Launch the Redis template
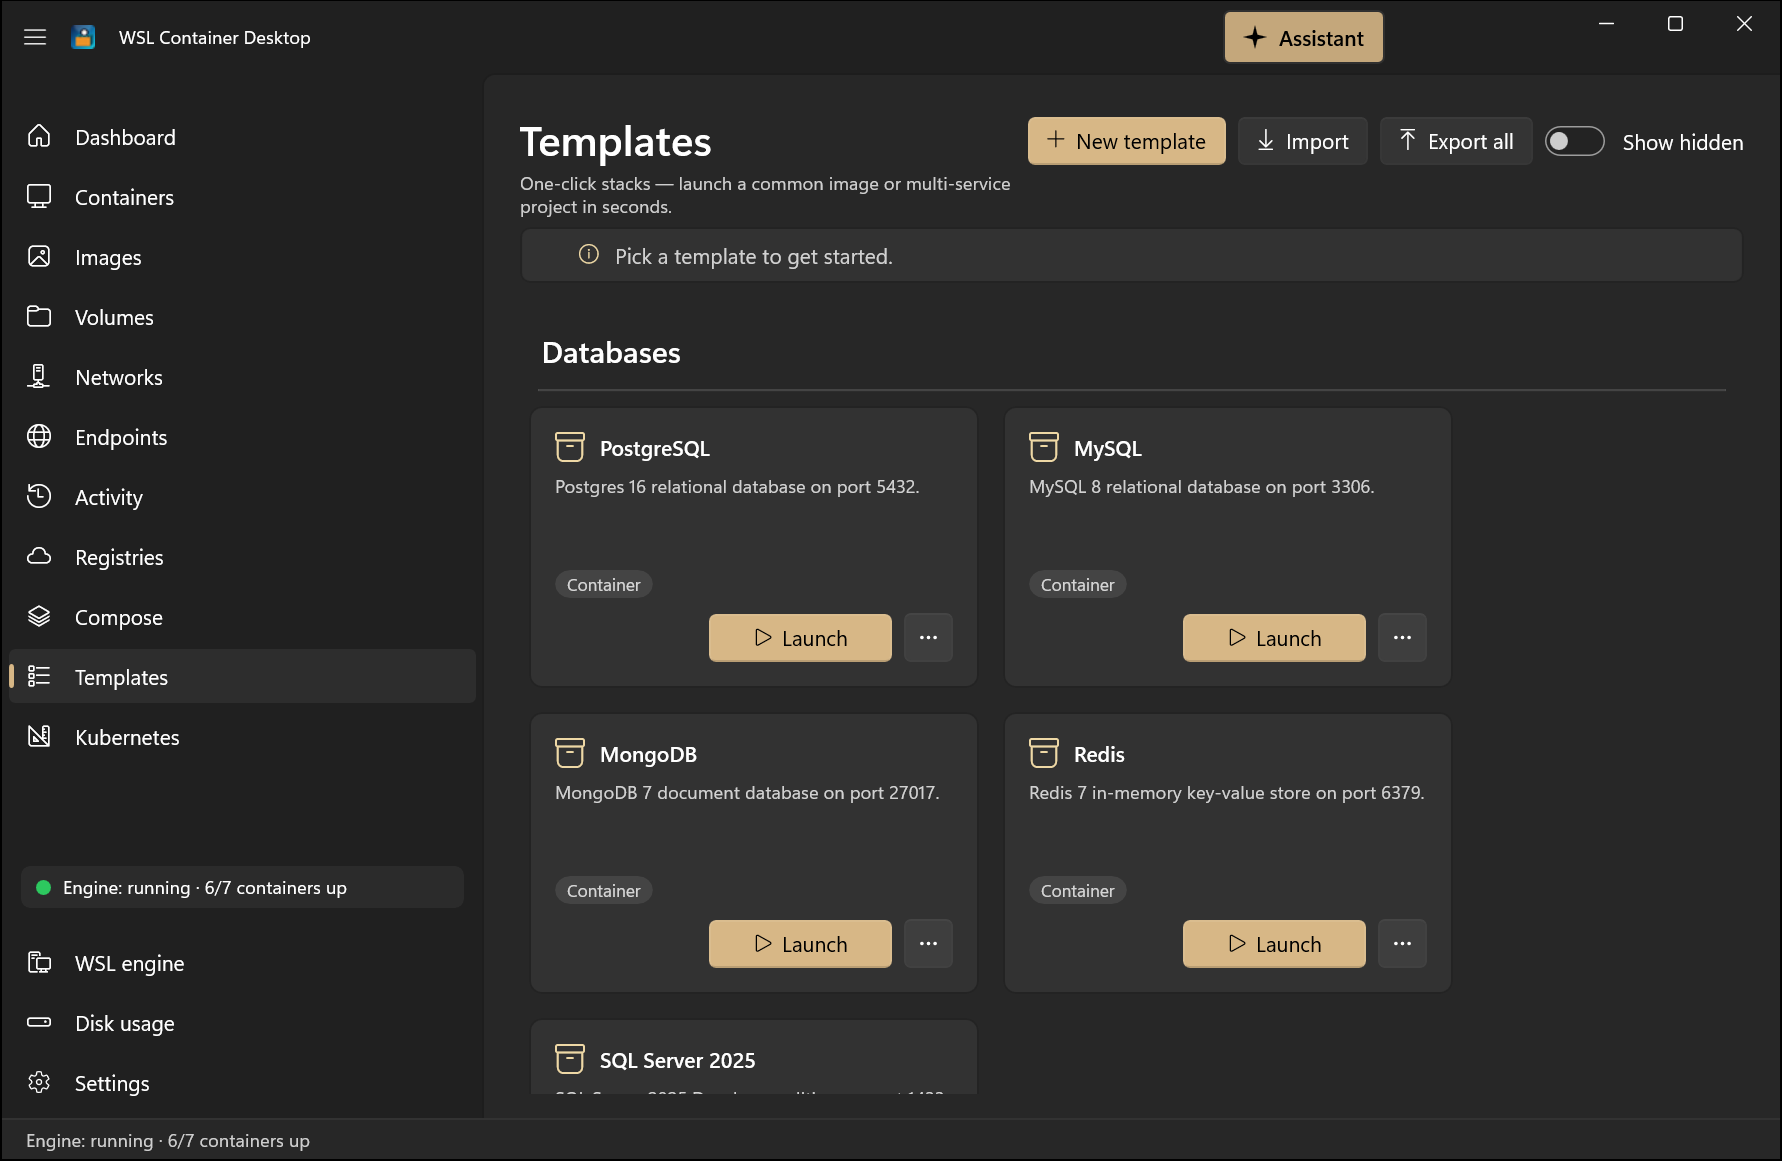 click(1274, 944)
